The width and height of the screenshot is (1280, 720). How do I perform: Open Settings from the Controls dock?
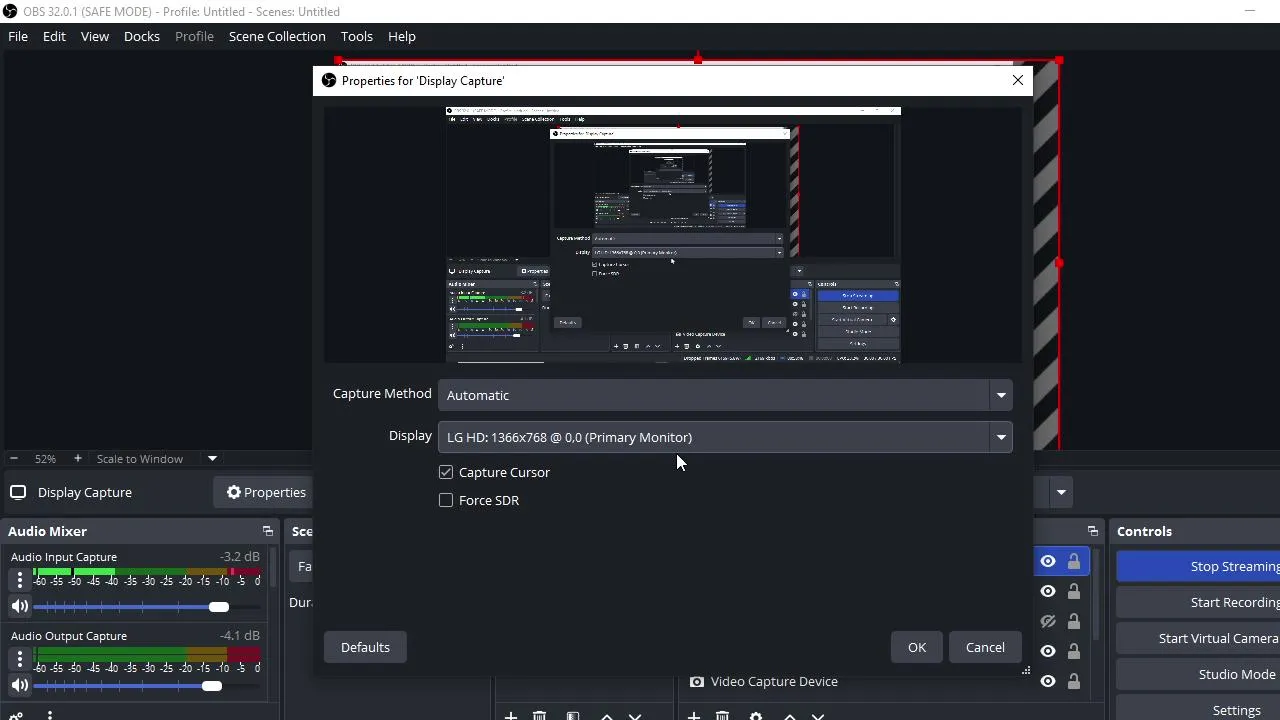click(1198, 710)
